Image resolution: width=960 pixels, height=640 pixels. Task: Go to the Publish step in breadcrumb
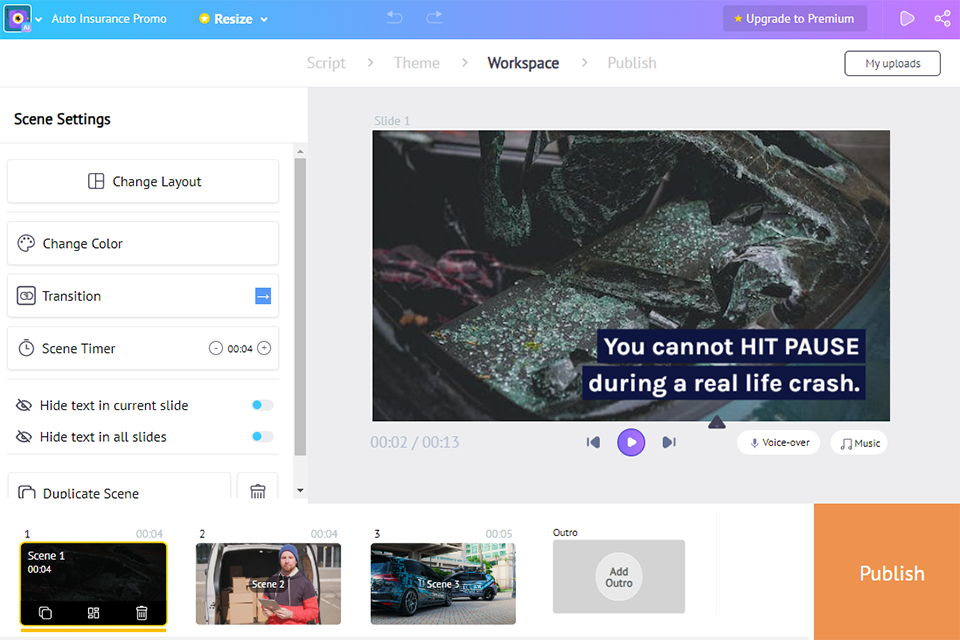point(632,62)
